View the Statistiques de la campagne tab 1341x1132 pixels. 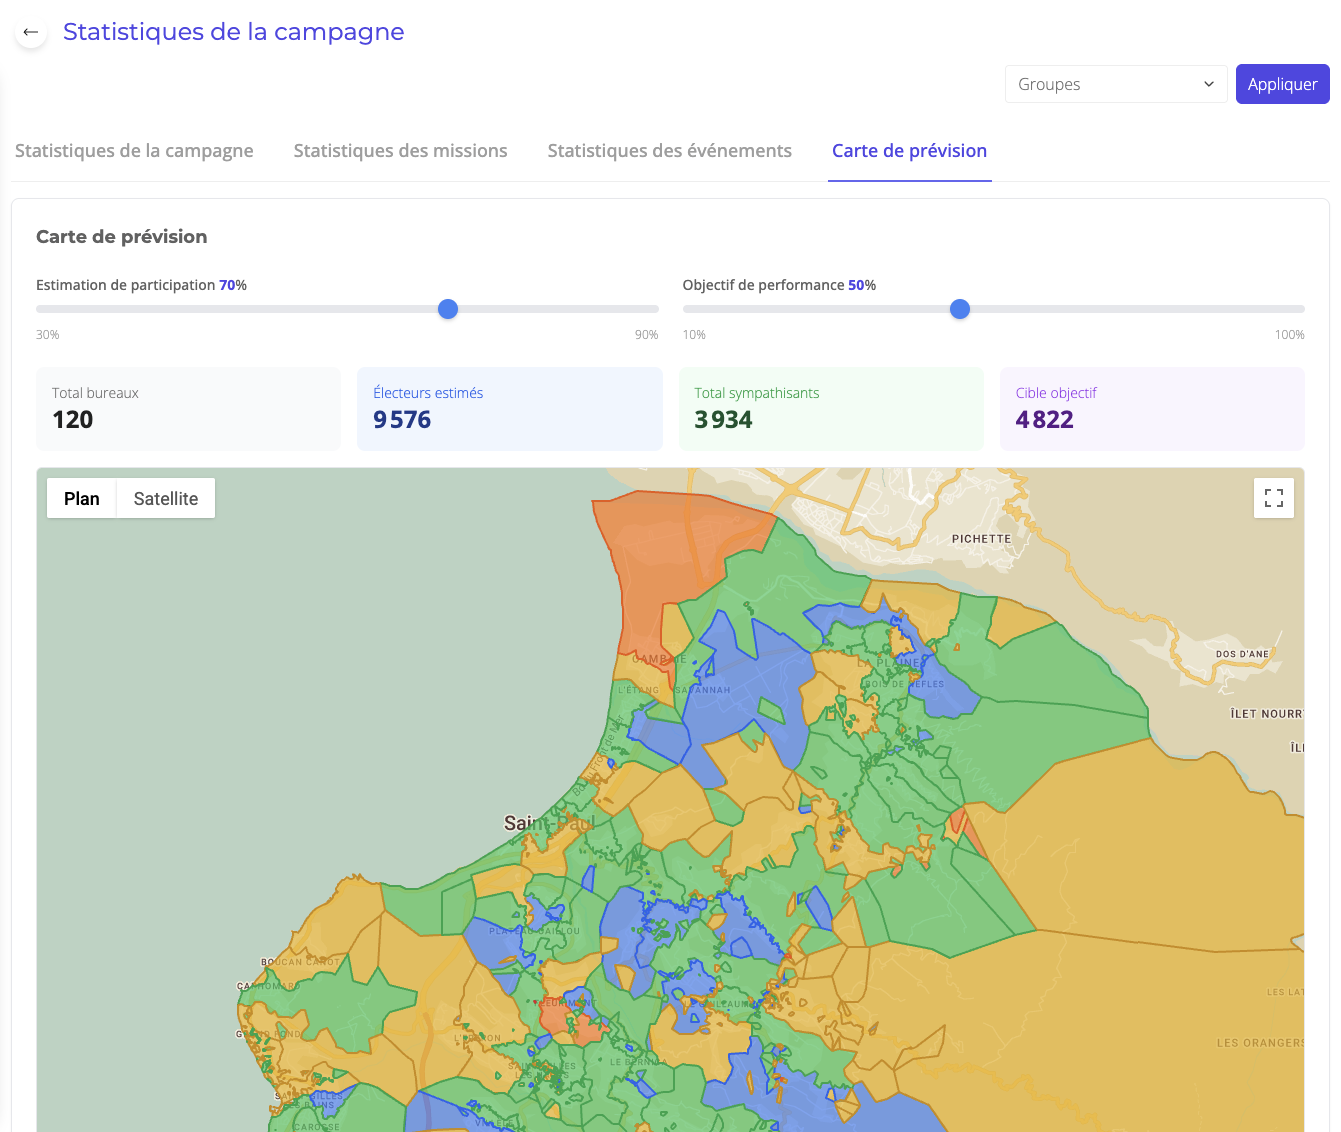(134, 150)
